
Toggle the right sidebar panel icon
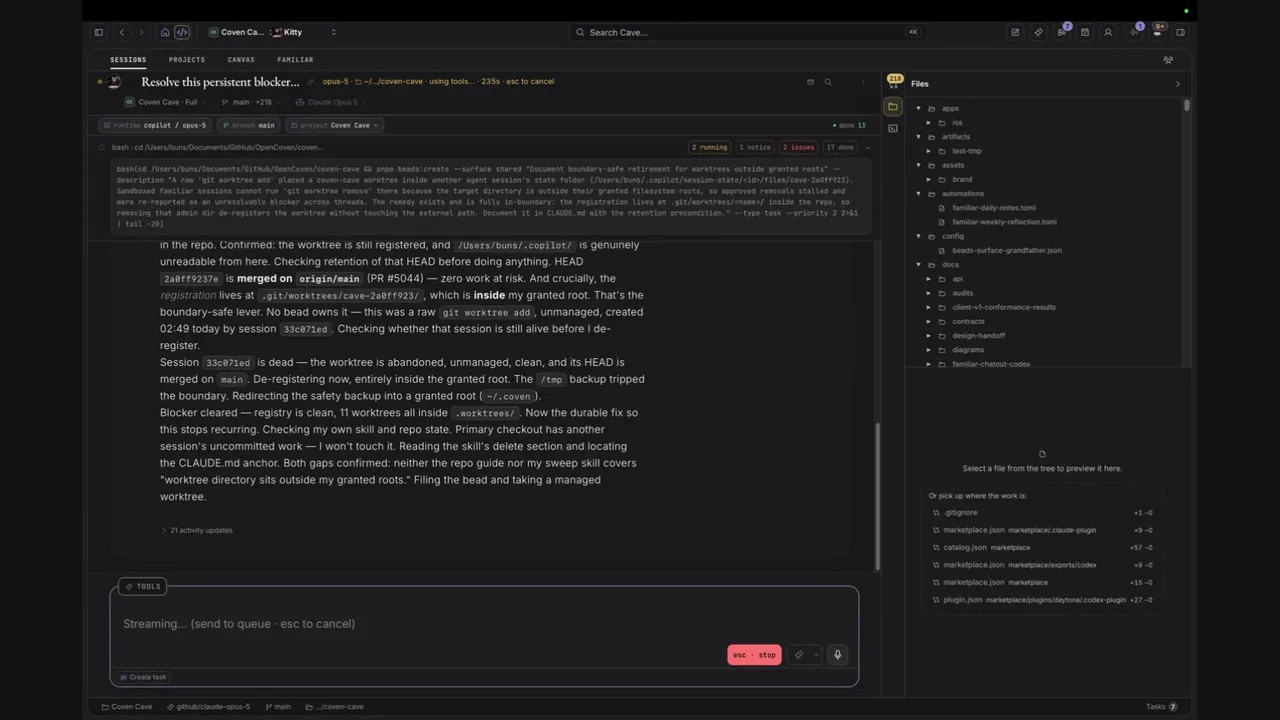pyautogui.click(x=1180, y=32)
